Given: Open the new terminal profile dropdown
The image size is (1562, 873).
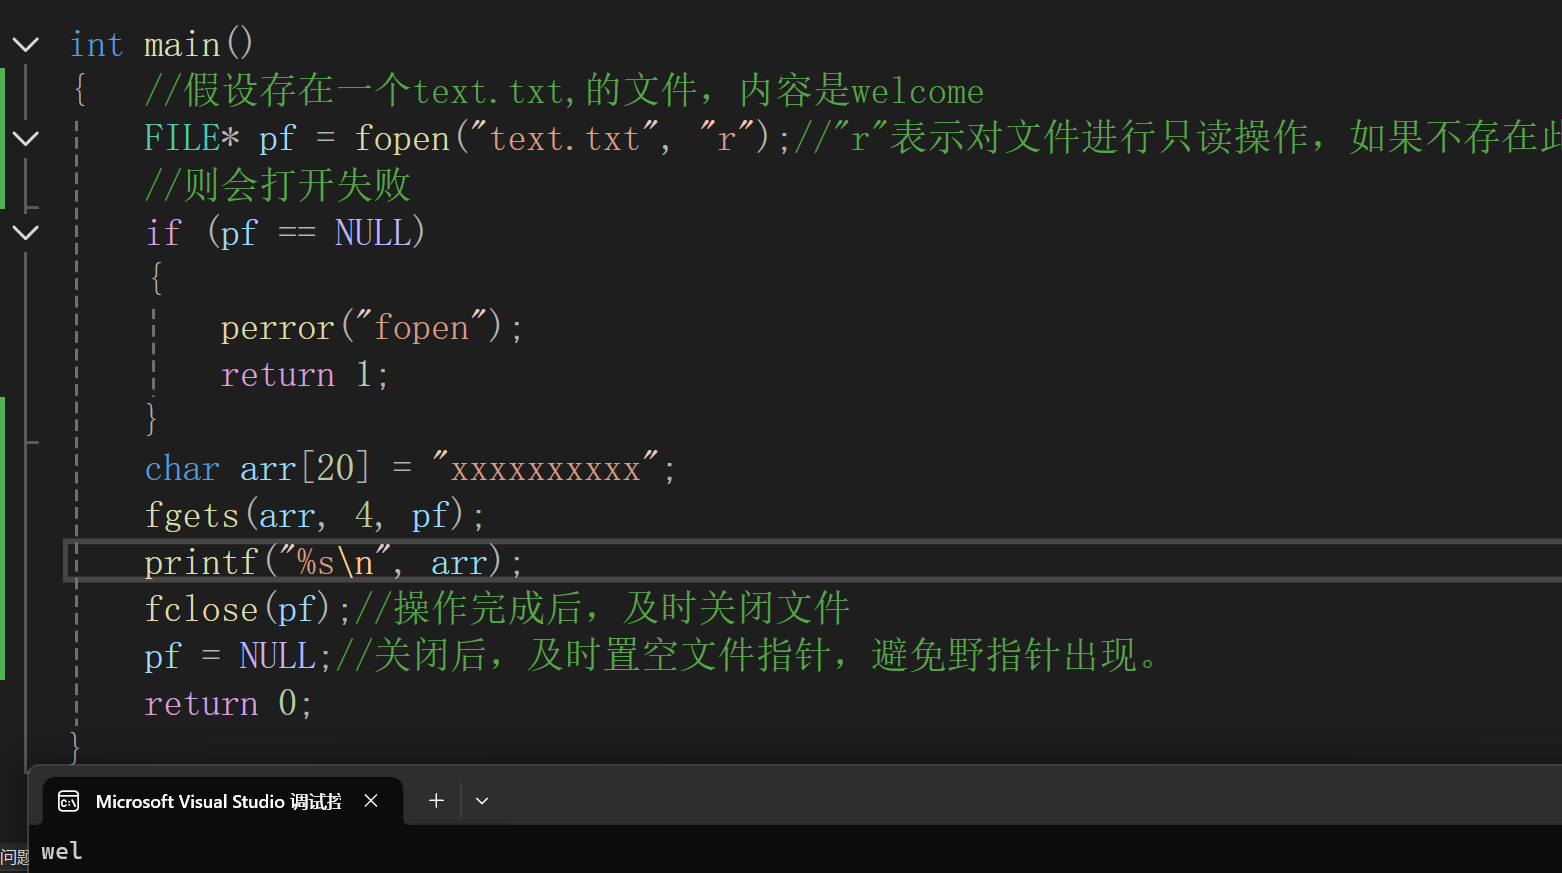Looking at the screenshot, I should [482, 800].
